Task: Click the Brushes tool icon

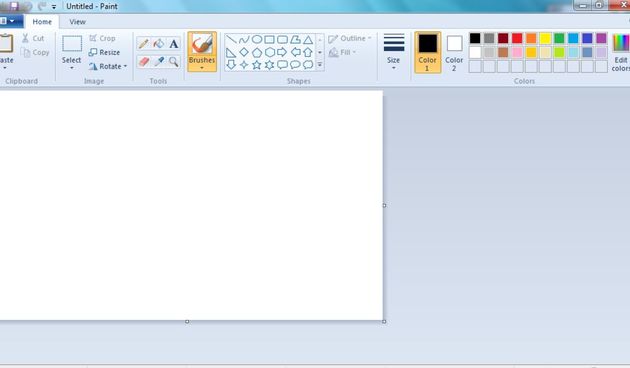Action: point(202,43)
